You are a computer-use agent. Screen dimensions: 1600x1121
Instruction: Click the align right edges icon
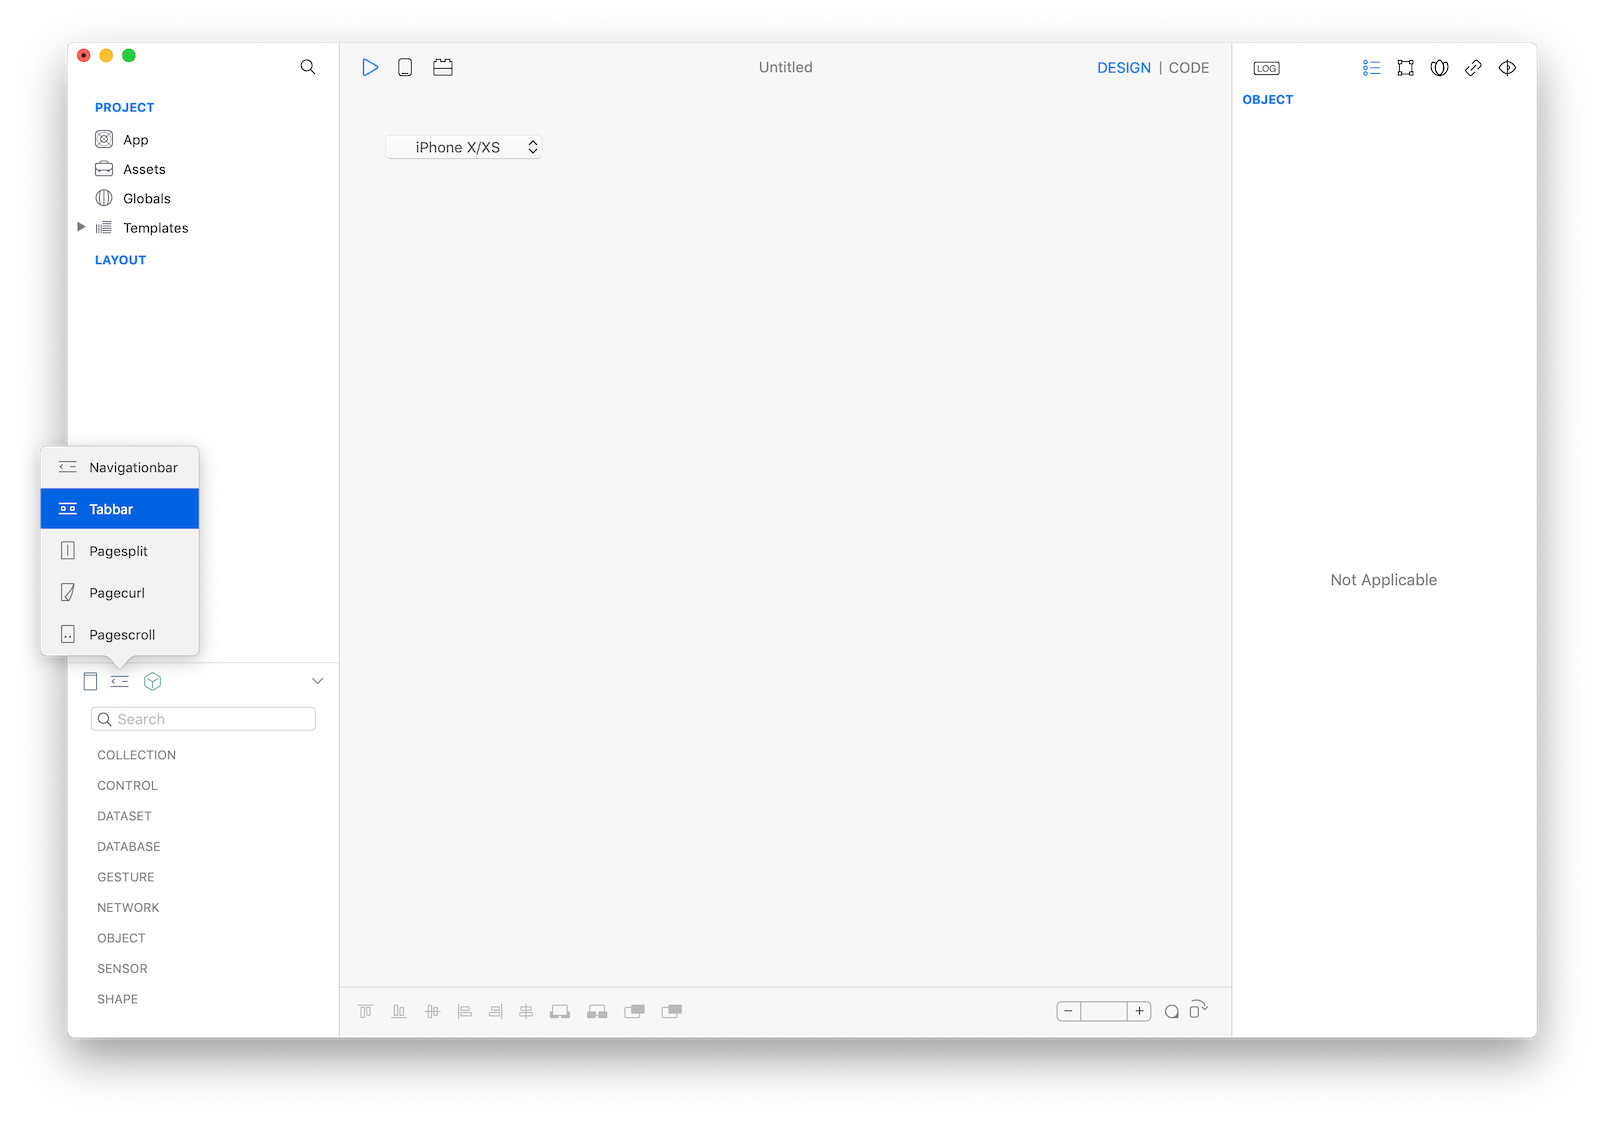[x=495, y=1011]
